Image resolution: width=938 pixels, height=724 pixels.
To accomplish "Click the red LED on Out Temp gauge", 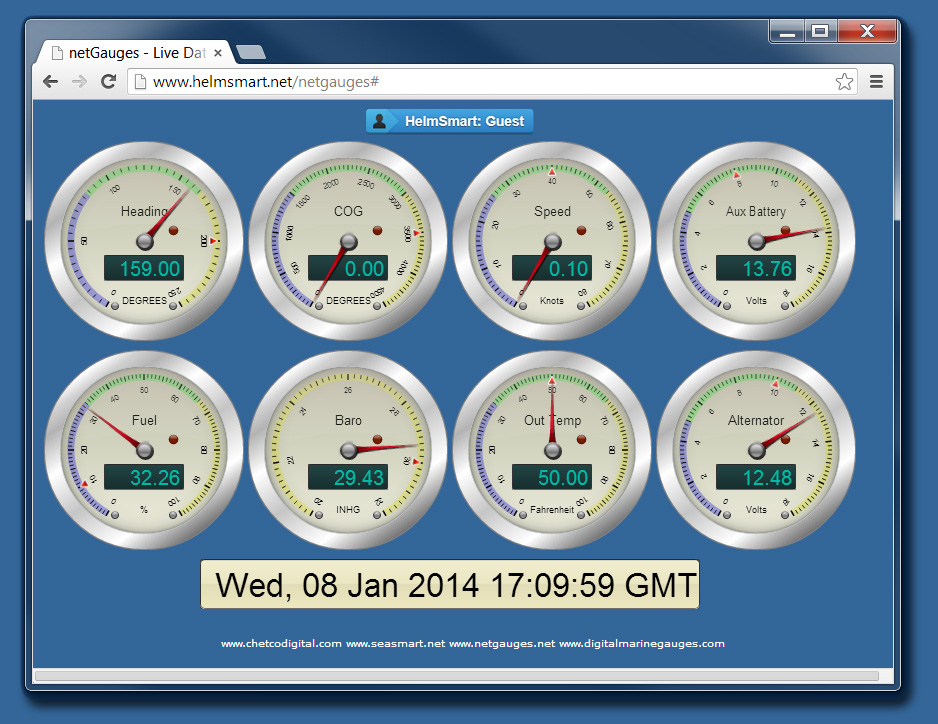I will [581, 439].
